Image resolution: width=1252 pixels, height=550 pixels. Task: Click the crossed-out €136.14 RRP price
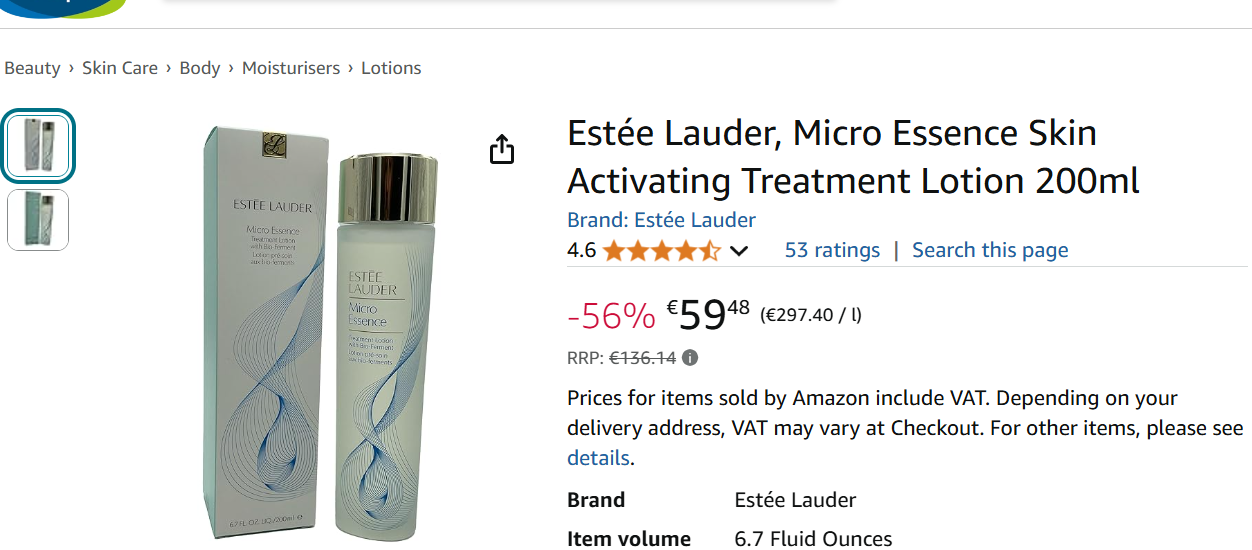pos(643,358)
